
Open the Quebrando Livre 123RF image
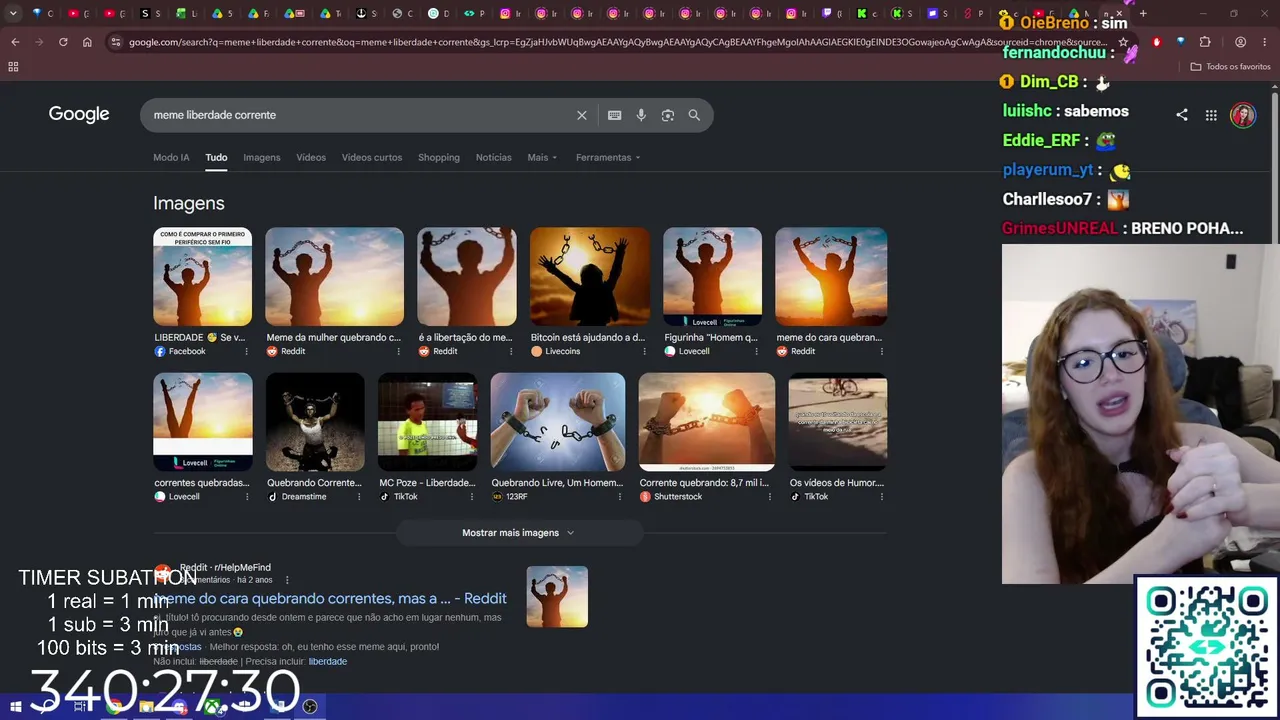click(x=558, y=422)
